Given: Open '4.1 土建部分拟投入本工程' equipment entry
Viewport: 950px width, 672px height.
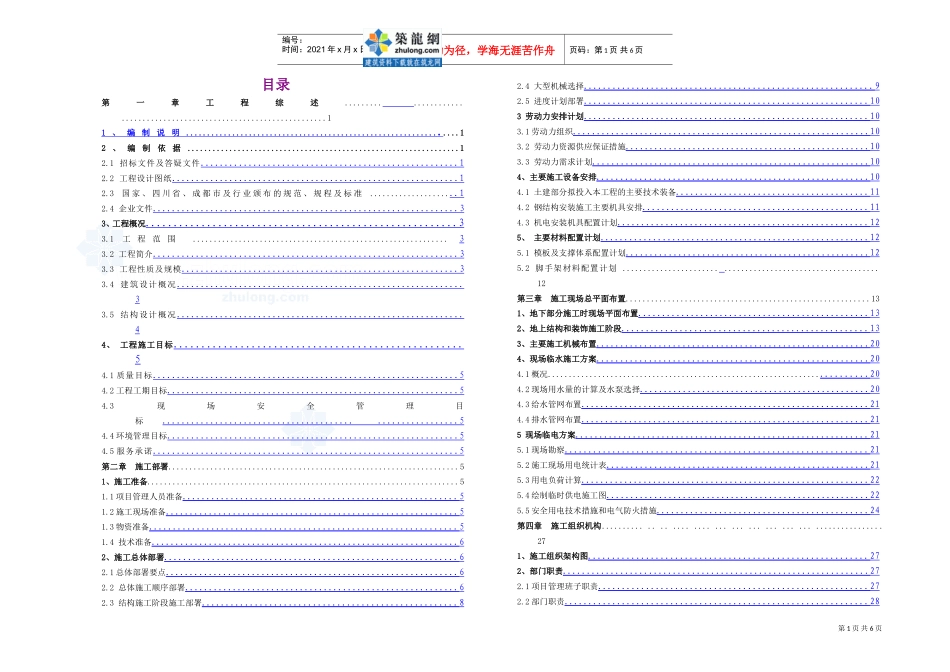Looking at the screenshot, I should coord(698,192).
